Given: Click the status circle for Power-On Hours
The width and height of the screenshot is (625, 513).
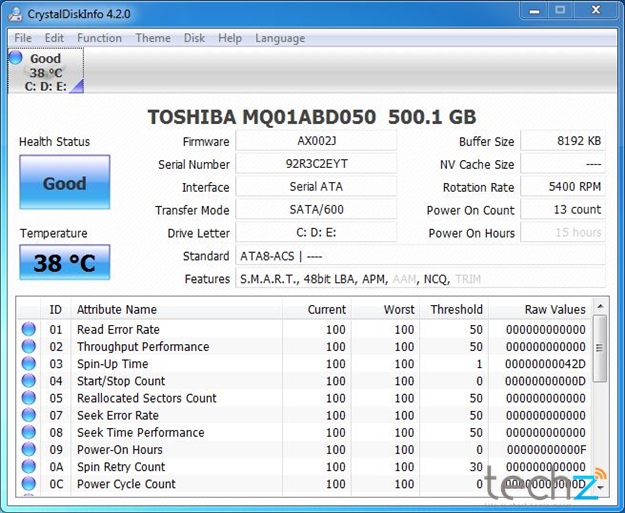Looking at the screenshot, I should point(28,449).
